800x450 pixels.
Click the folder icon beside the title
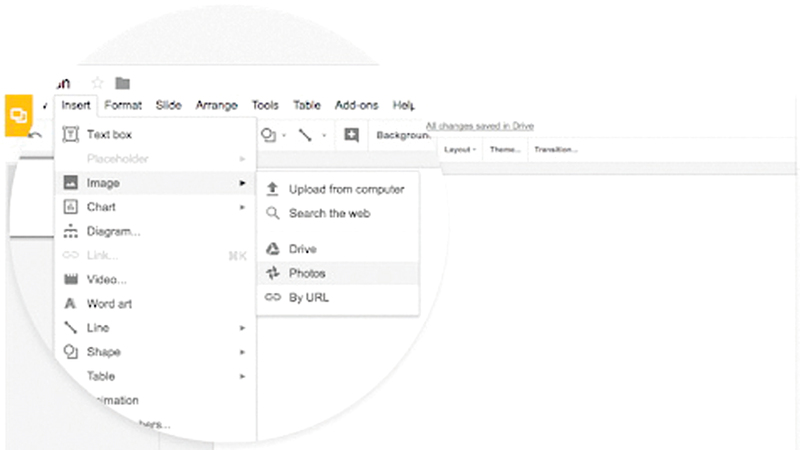[122, 83]
